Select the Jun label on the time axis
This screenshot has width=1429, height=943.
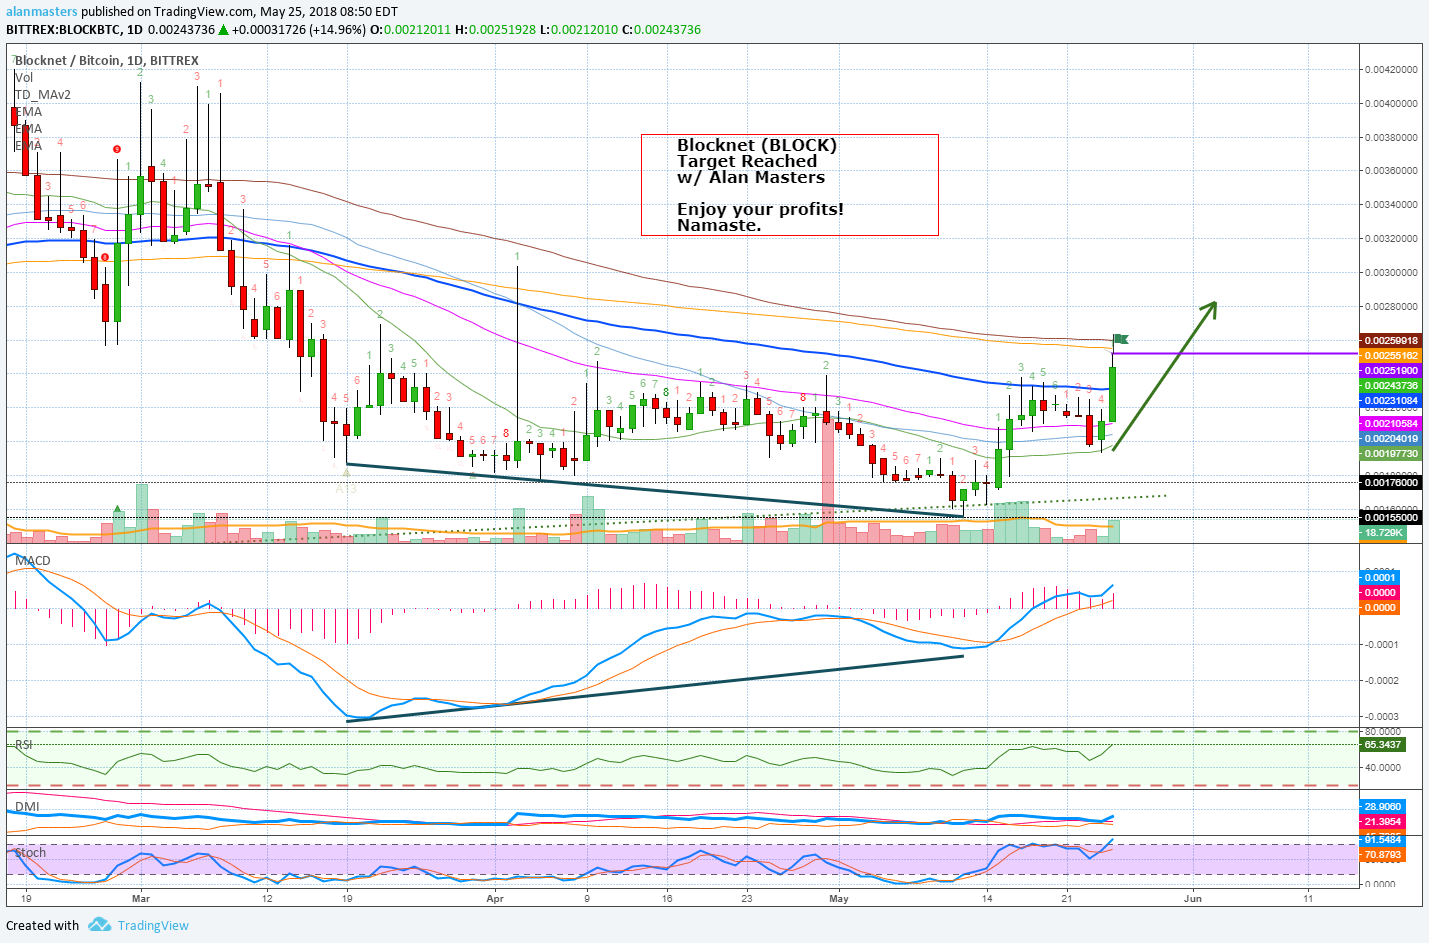click(1192, 898)
